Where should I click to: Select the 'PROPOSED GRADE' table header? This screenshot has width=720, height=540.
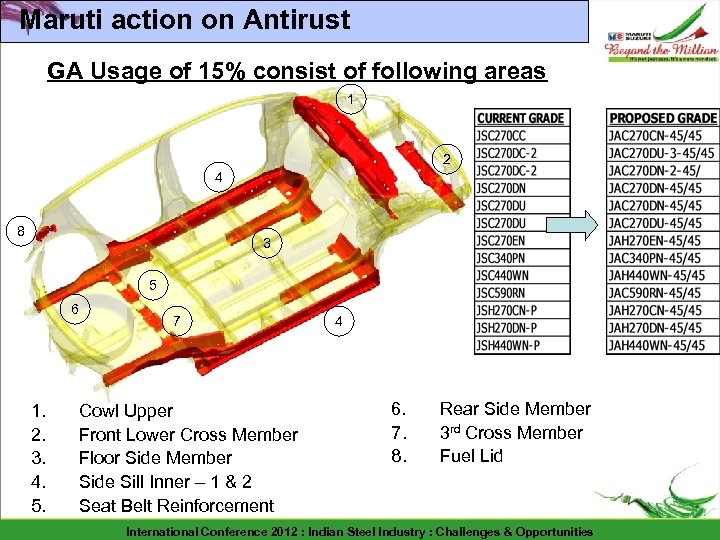point(663,118)
